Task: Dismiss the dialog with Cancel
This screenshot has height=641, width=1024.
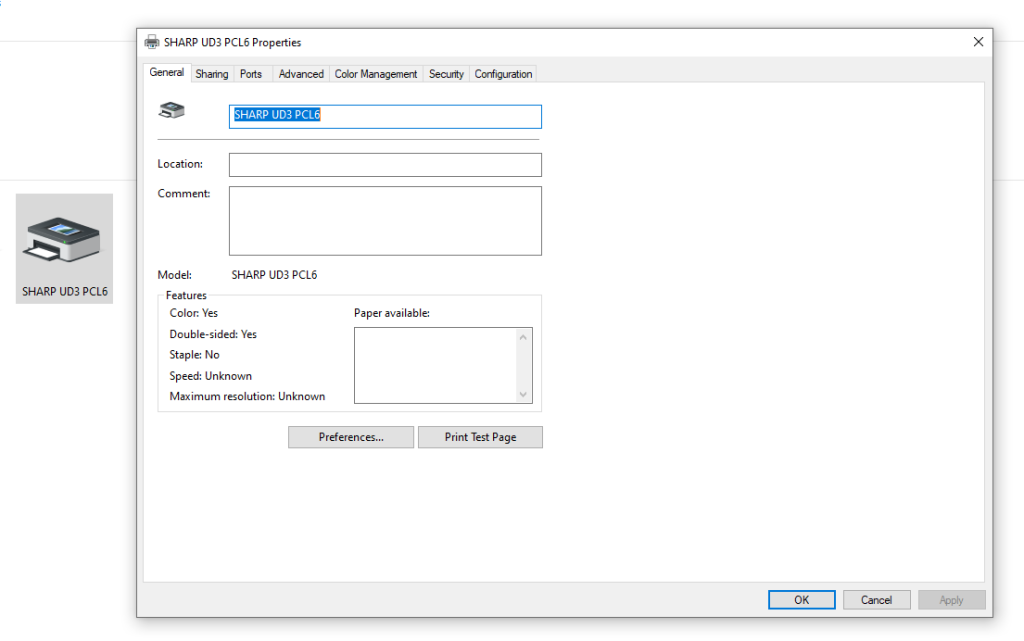Action: pyautogui.click(x=876, y=599)
